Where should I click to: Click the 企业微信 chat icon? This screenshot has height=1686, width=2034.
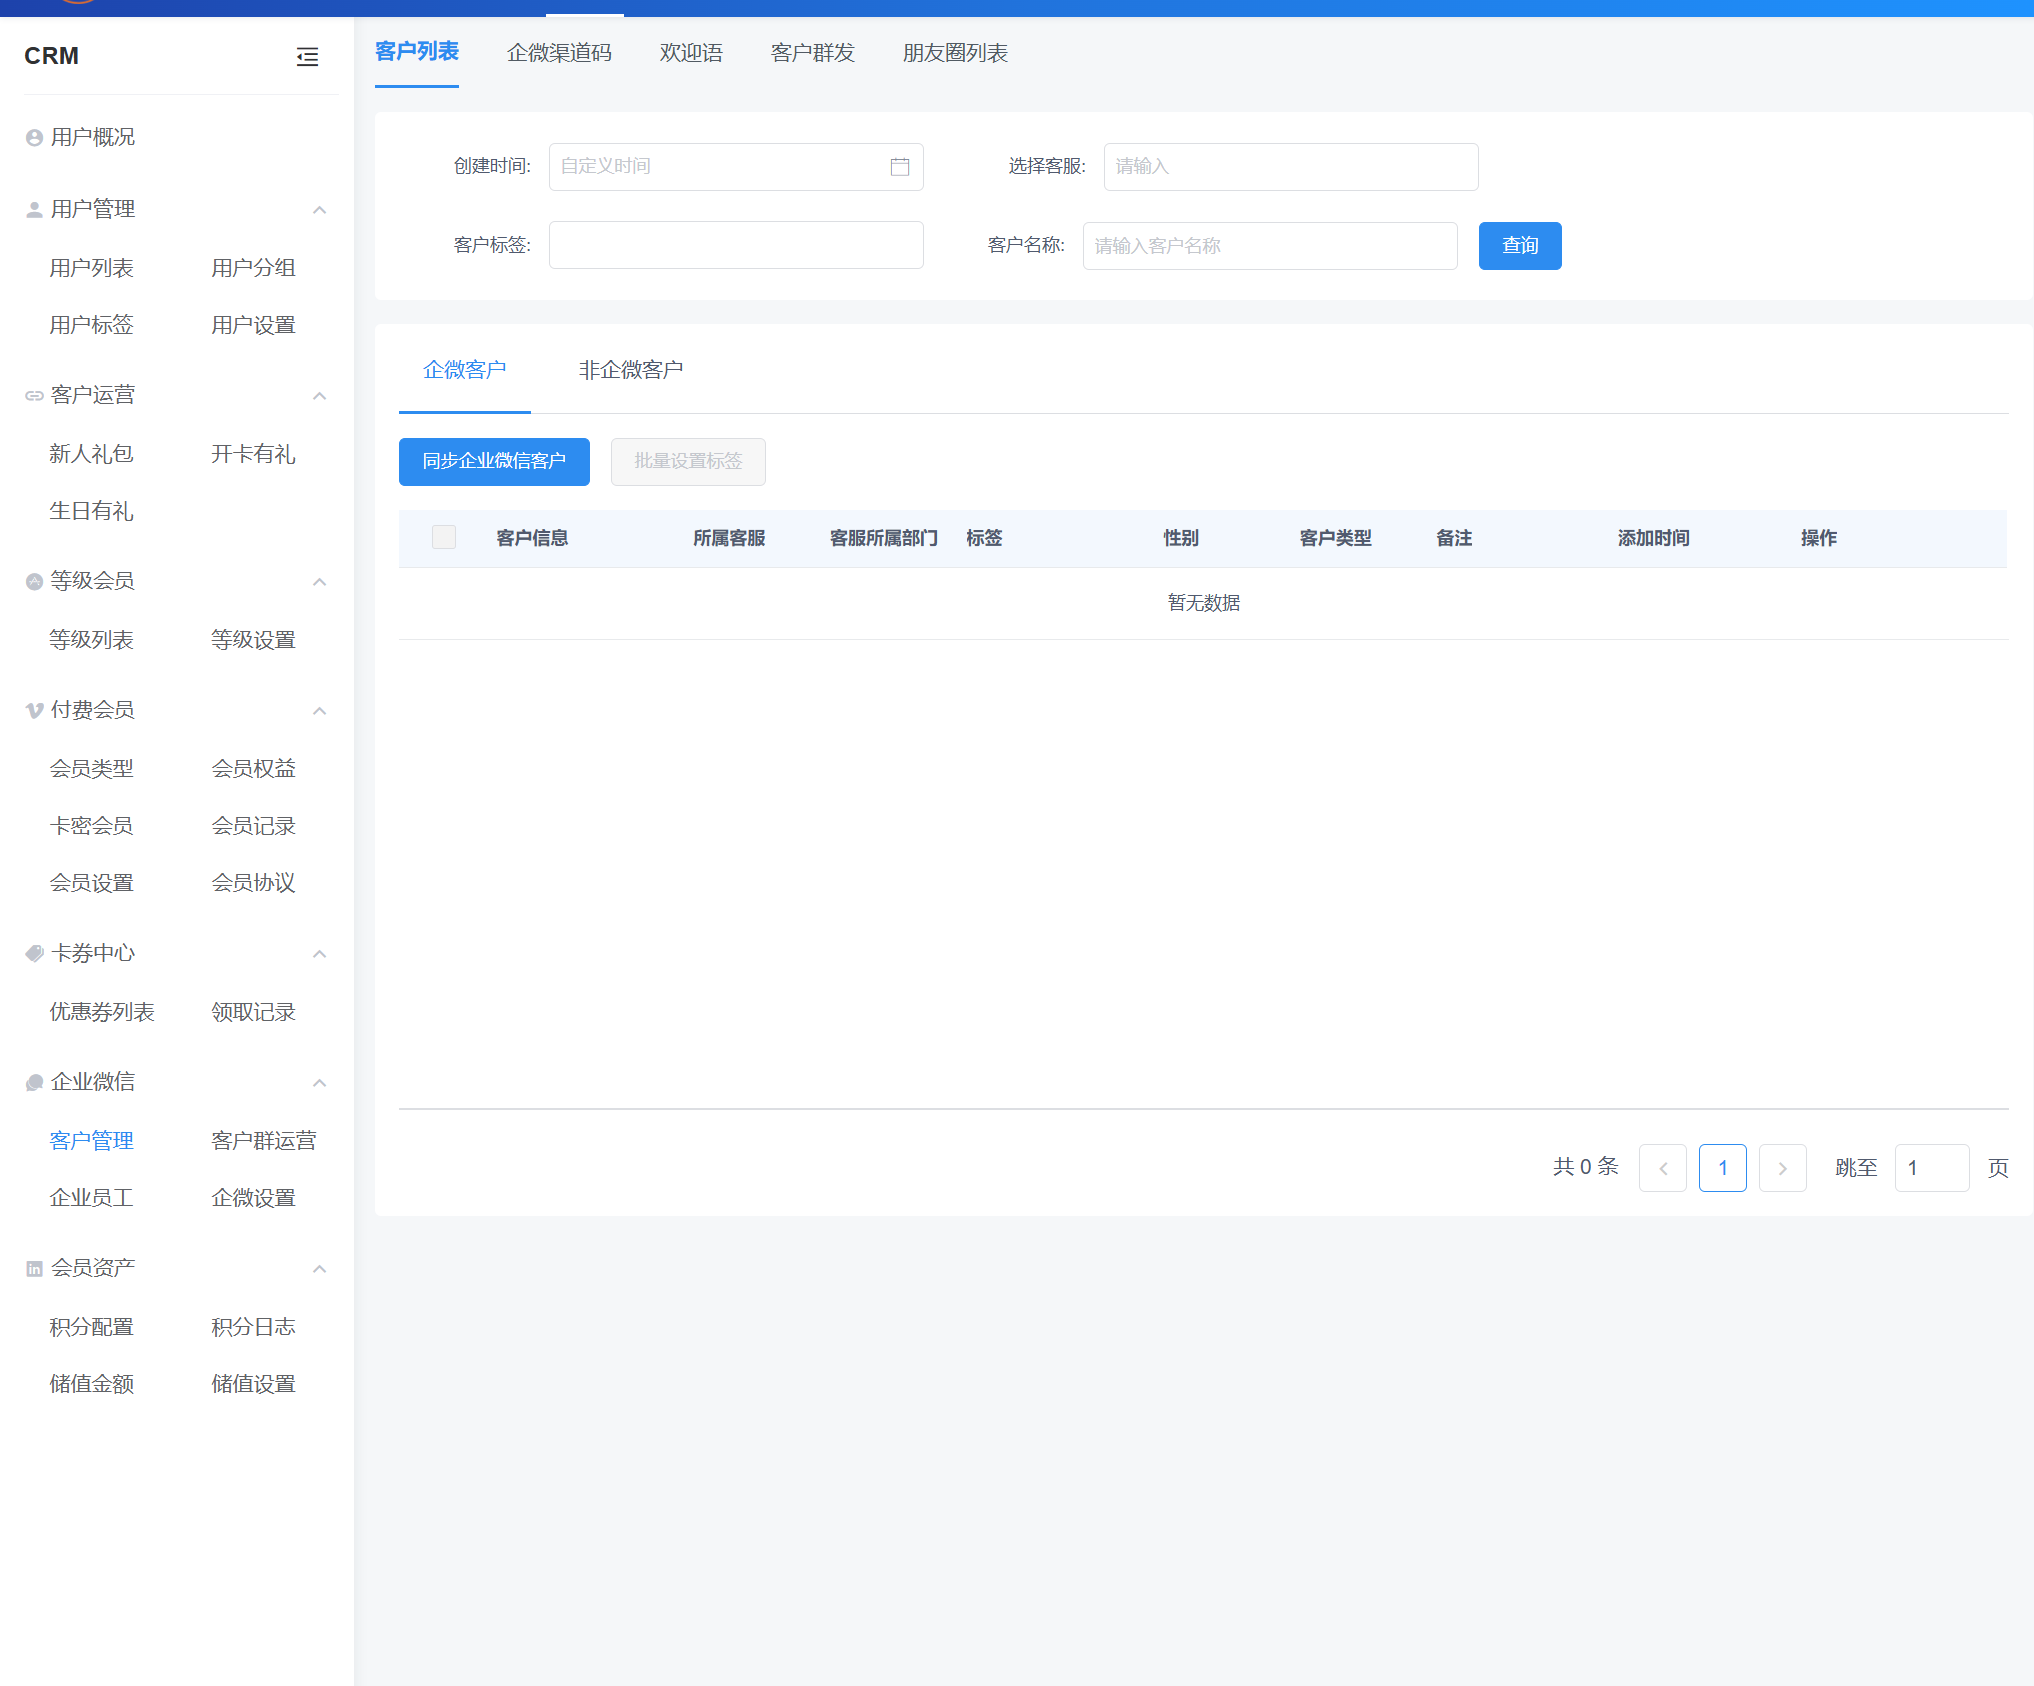click(34, 1083)
